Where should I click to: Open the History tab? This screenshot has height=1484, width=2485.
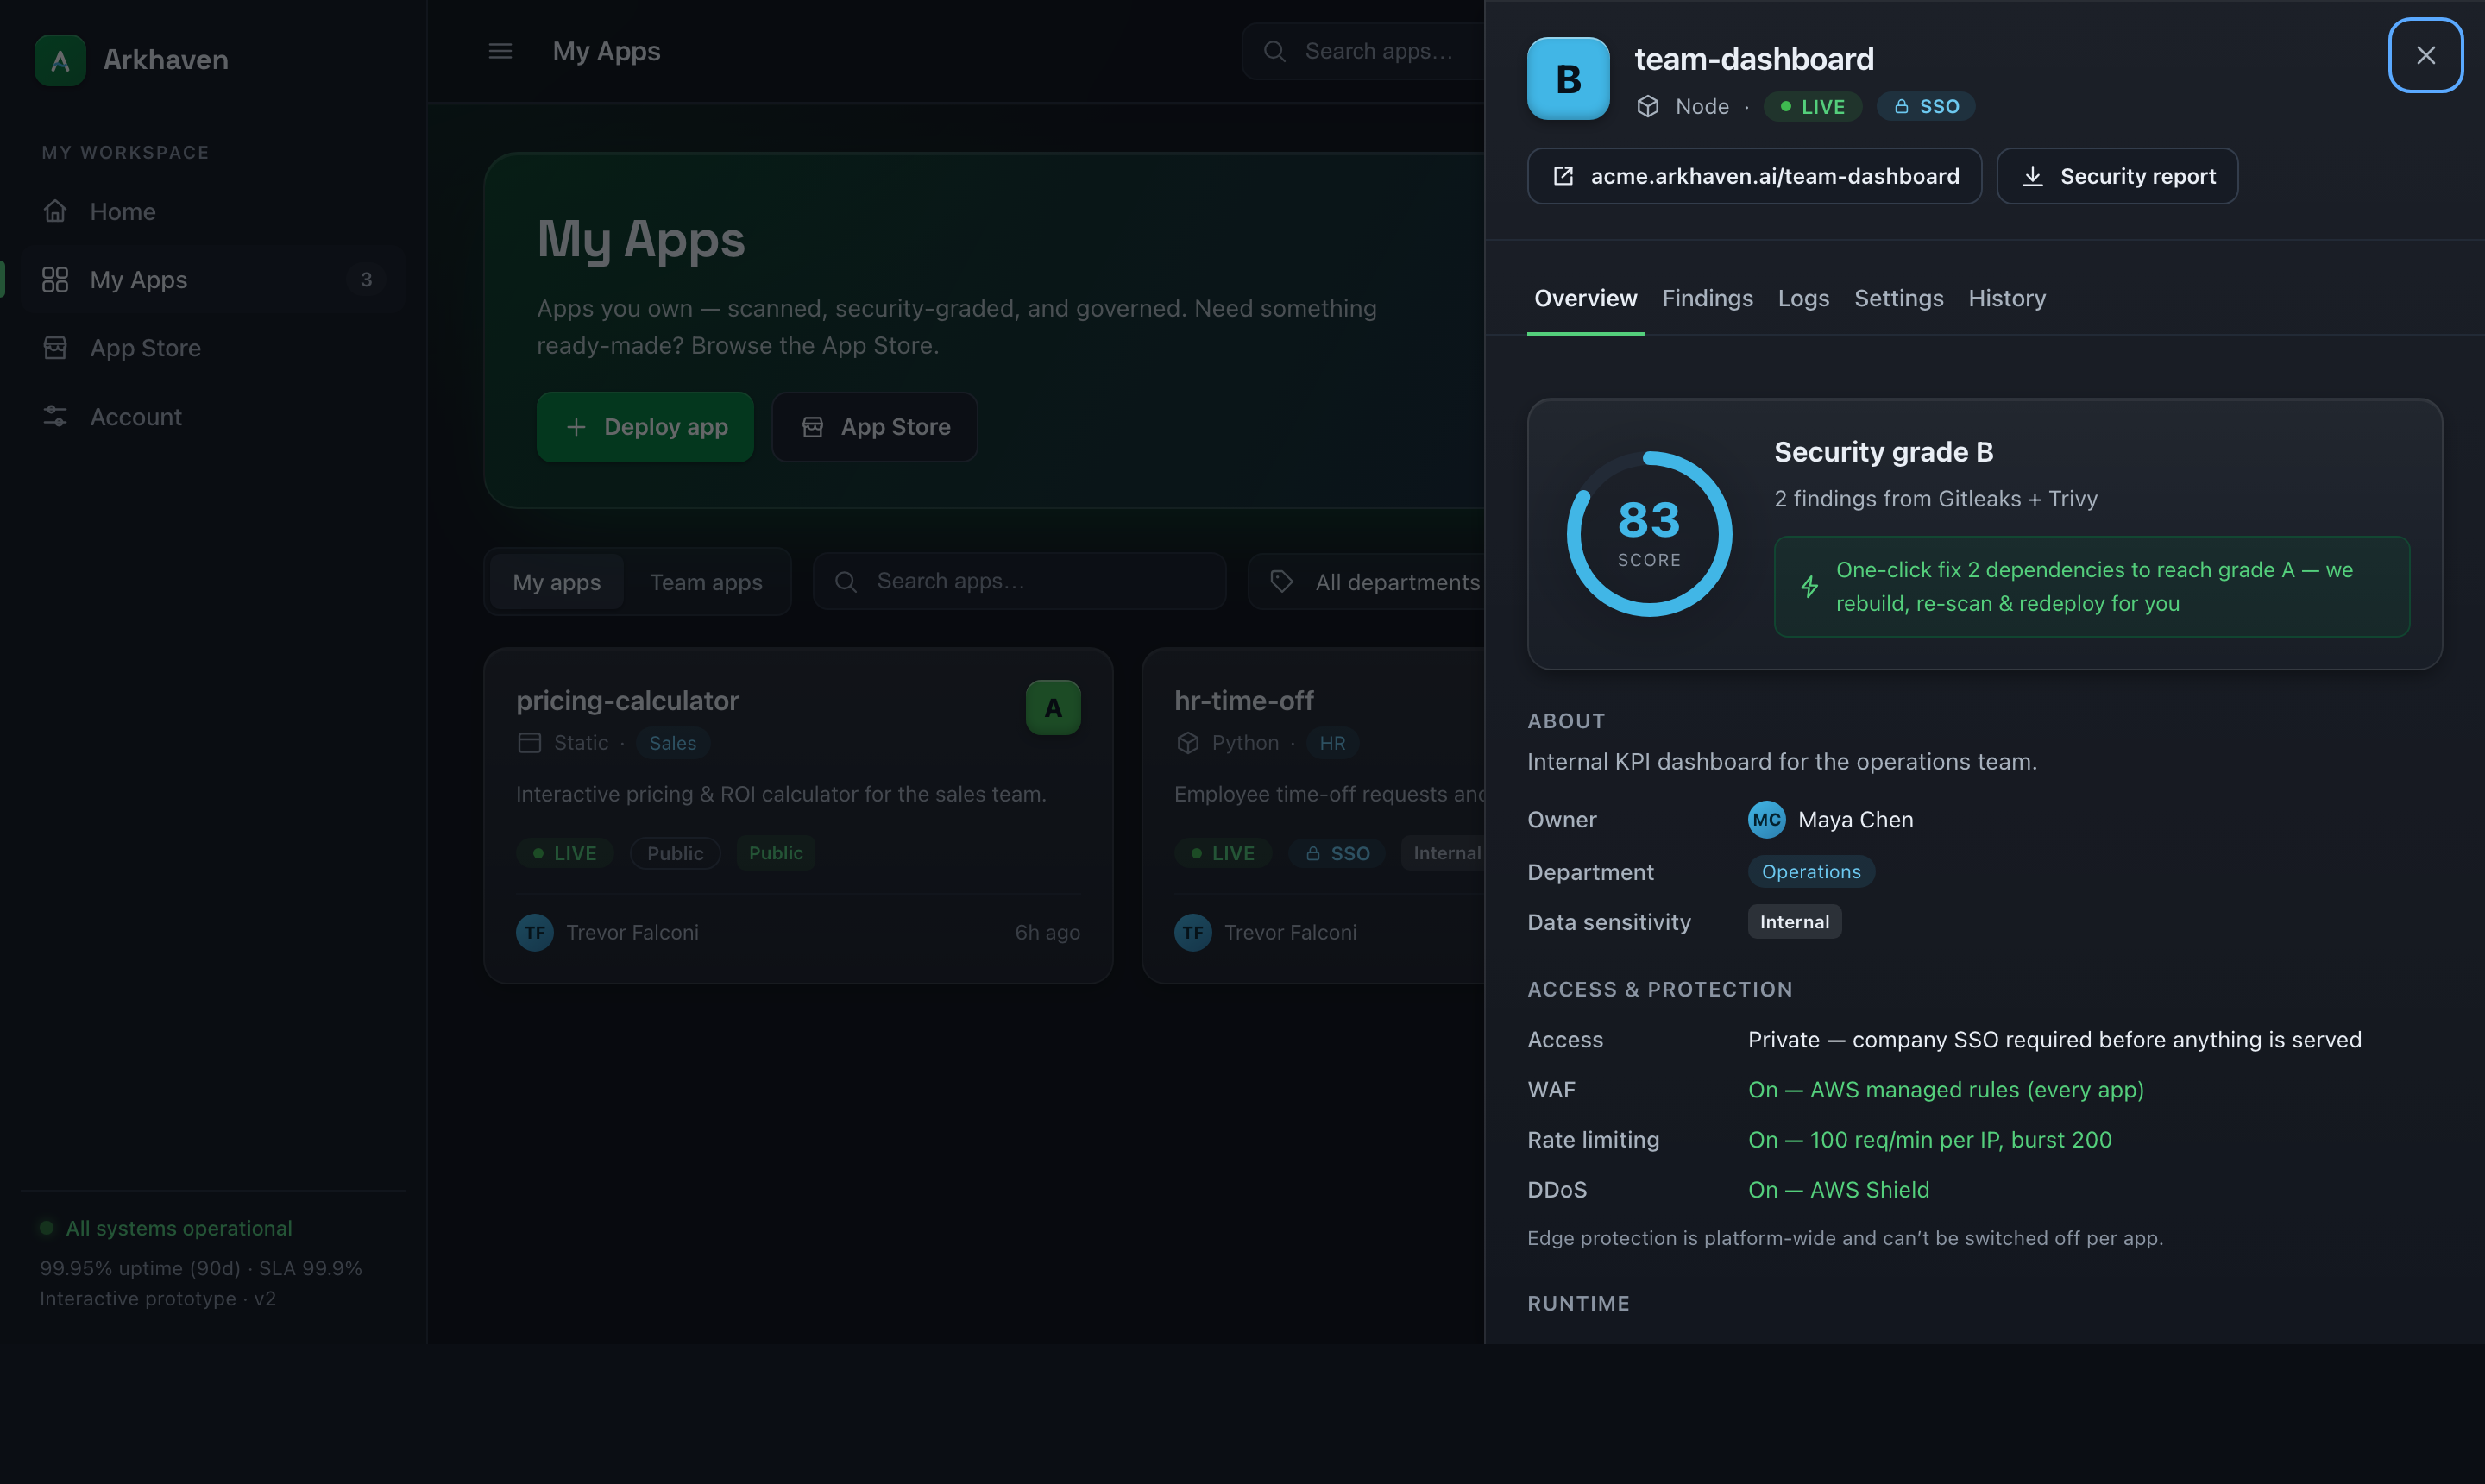coord(2007,298)
